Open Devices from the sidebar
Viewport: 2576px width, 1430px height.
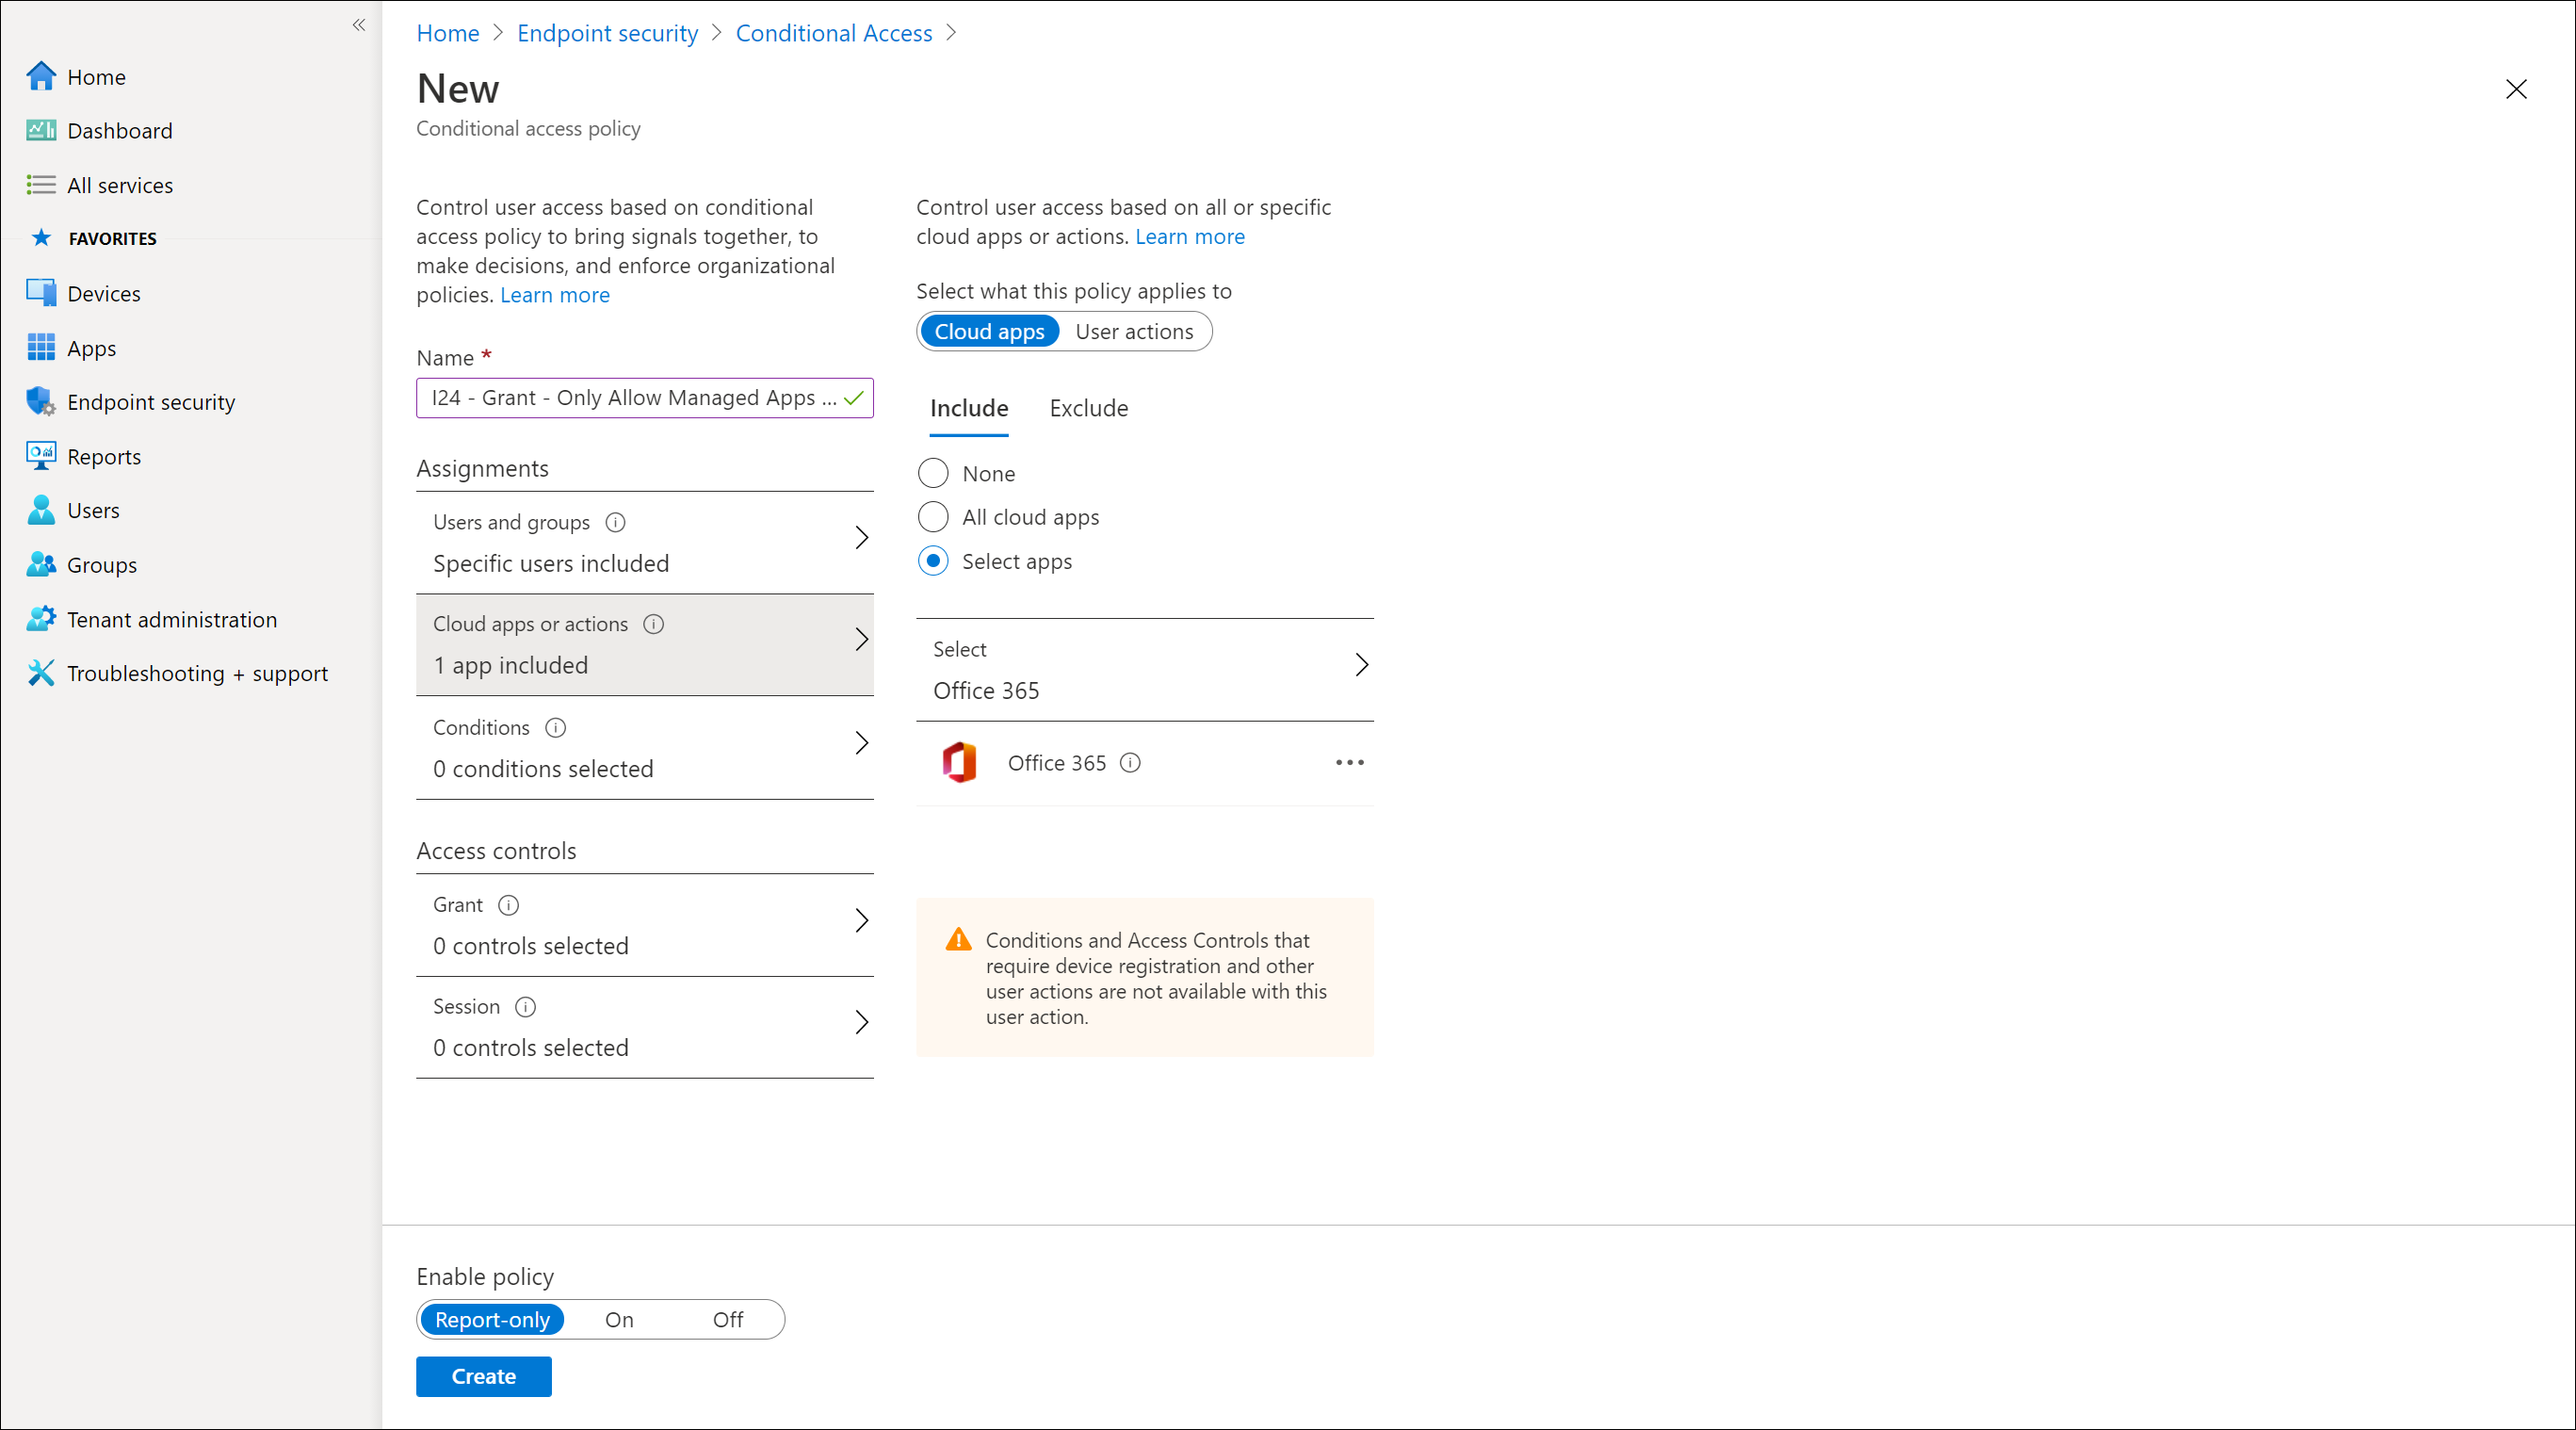(103, 293)
